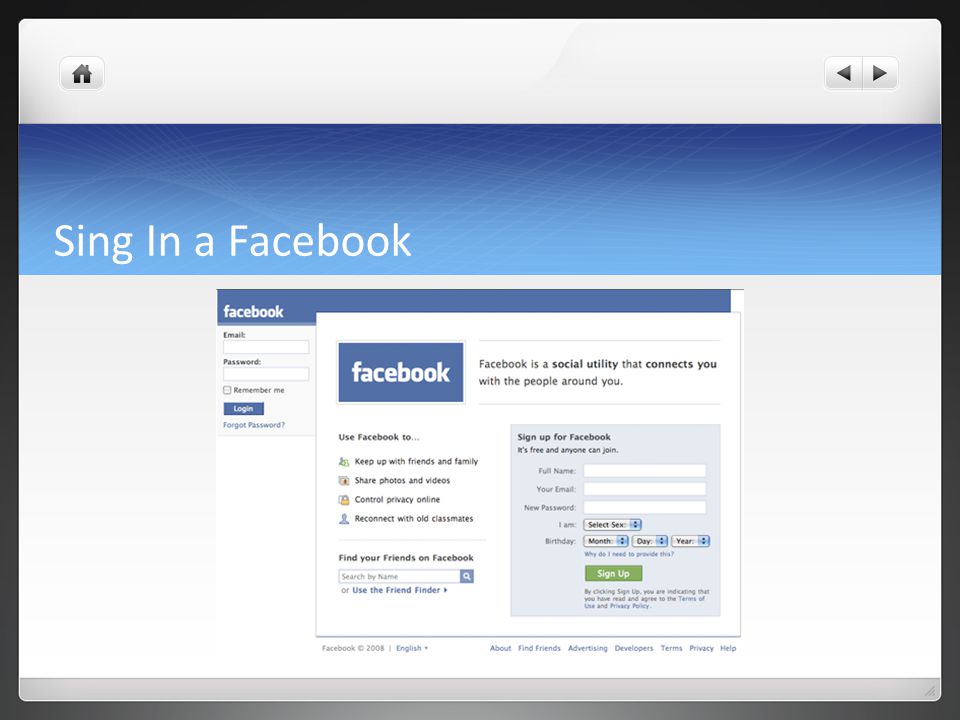
Task: Click the green Sign Up button
Action: pyautogui.click(x=613, y=574)
